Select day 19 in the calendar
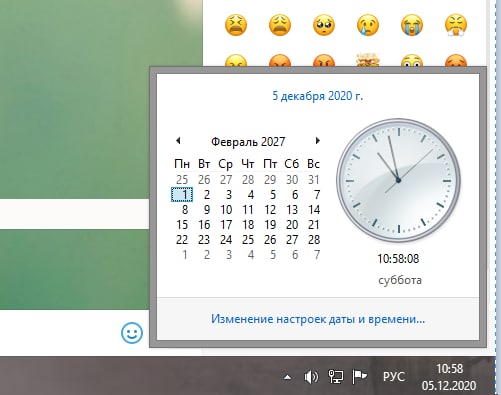 pos(270,225)
